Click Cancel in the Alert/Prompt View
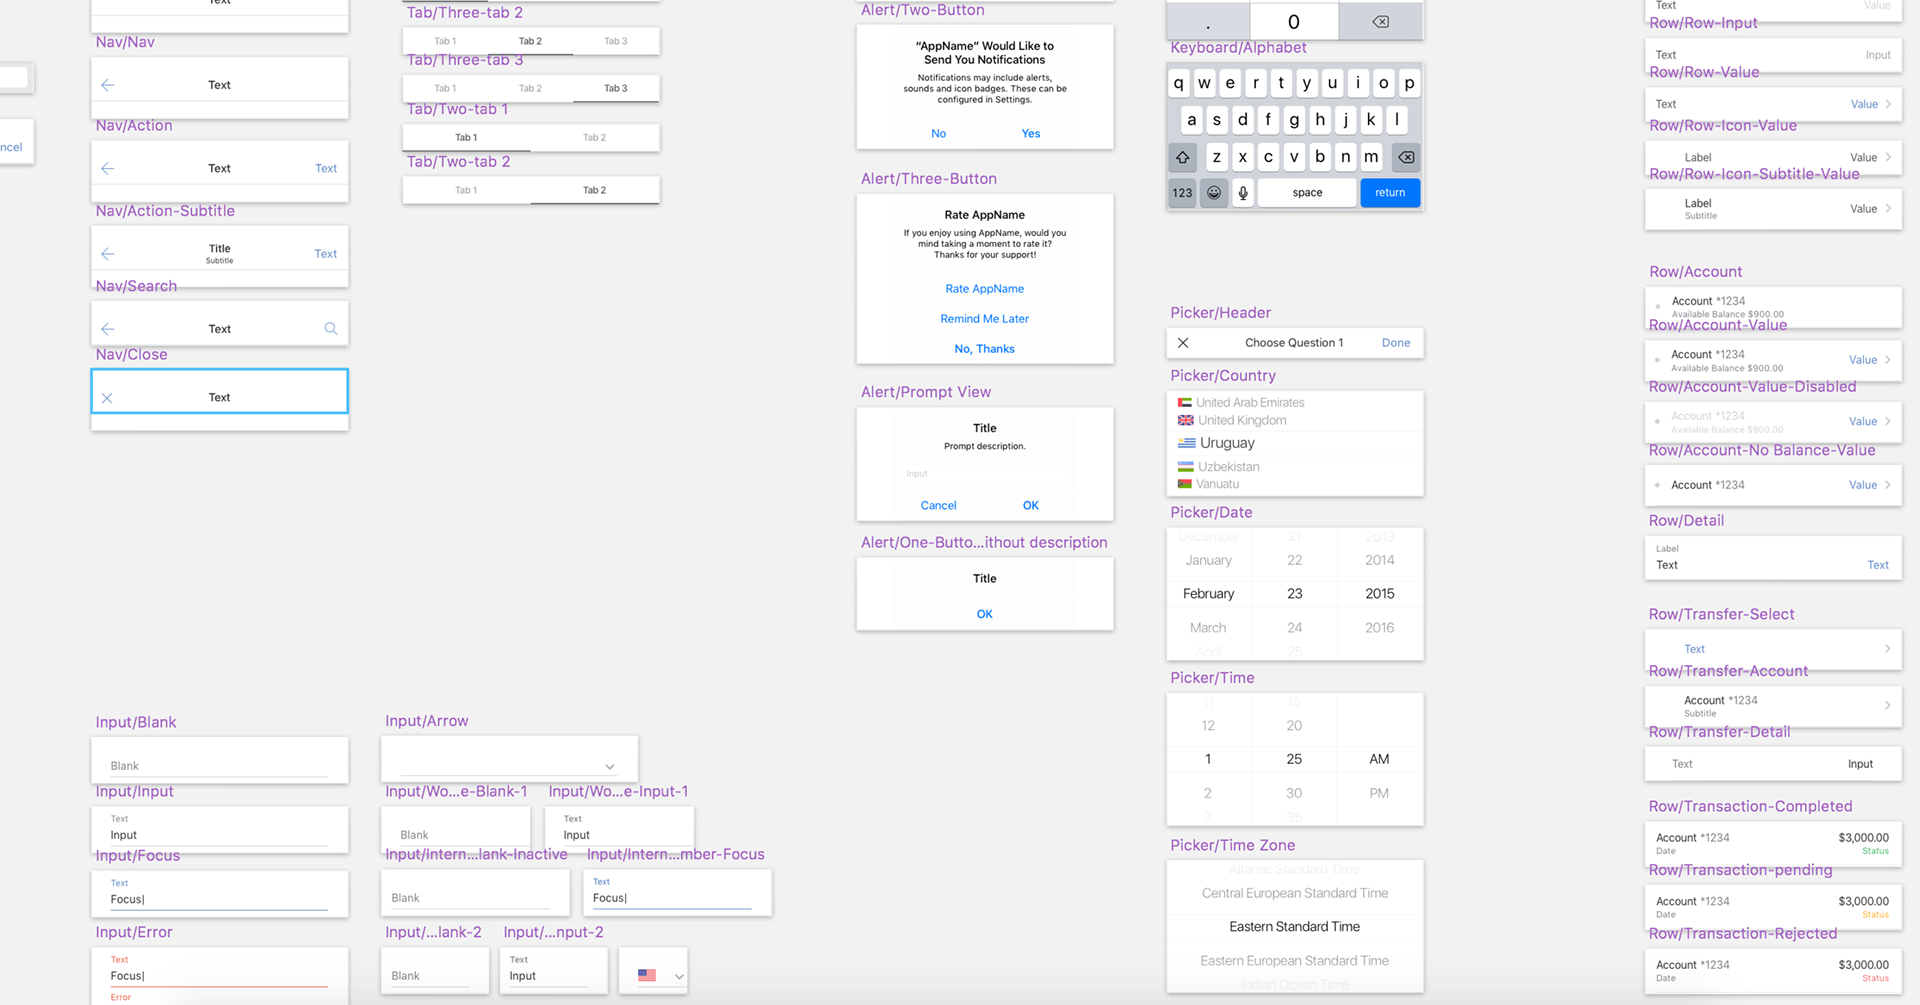Viewport: 1920px width, 1005px height. tap(938, 505)
